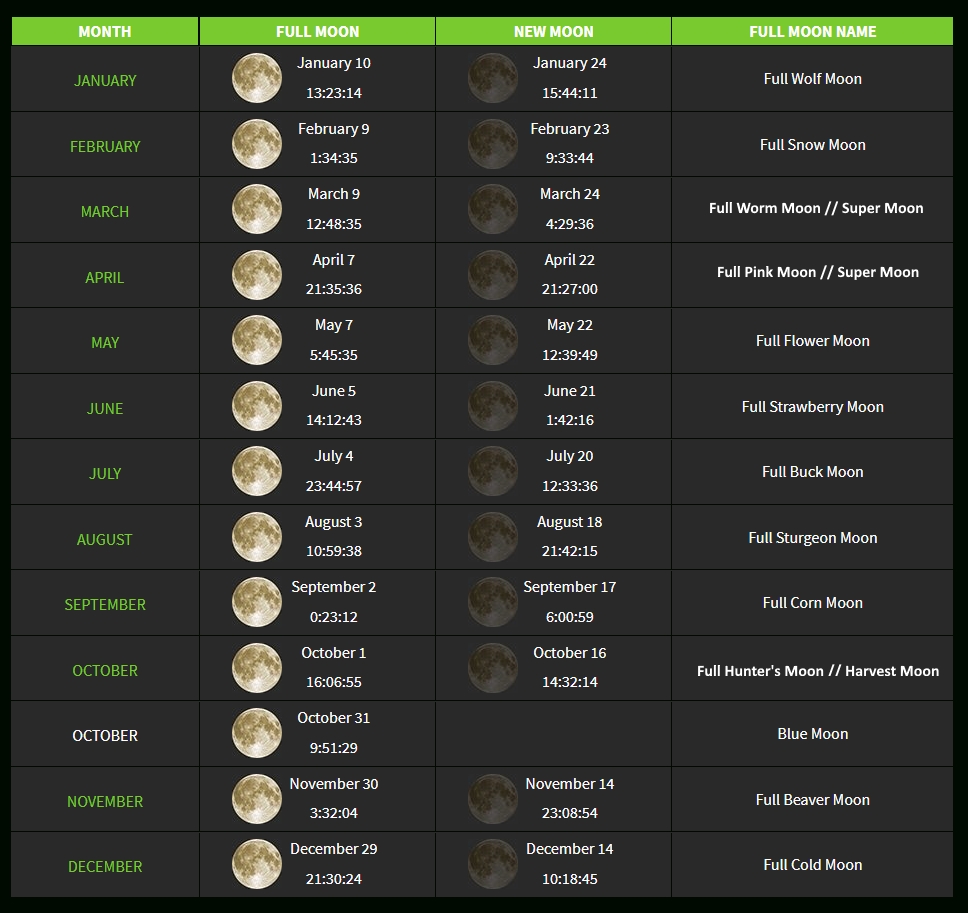Click the full moon icon for January 10
The image size is (968, 913).
click(257, 78)
